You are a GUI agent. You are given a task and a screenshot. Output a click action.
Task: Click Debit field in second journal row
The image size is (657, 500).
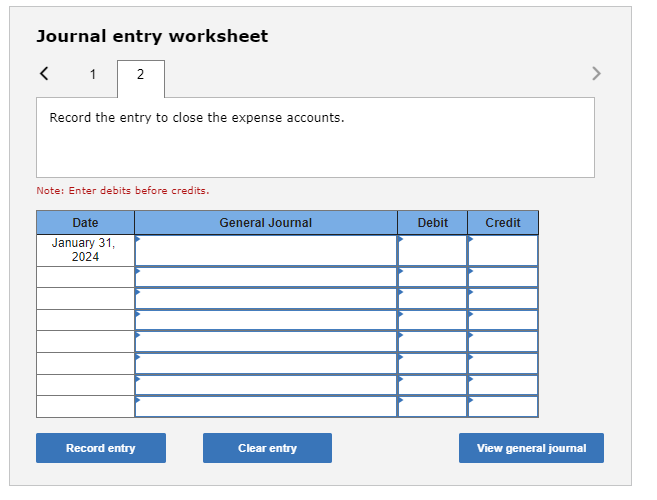tap(432, 277)
